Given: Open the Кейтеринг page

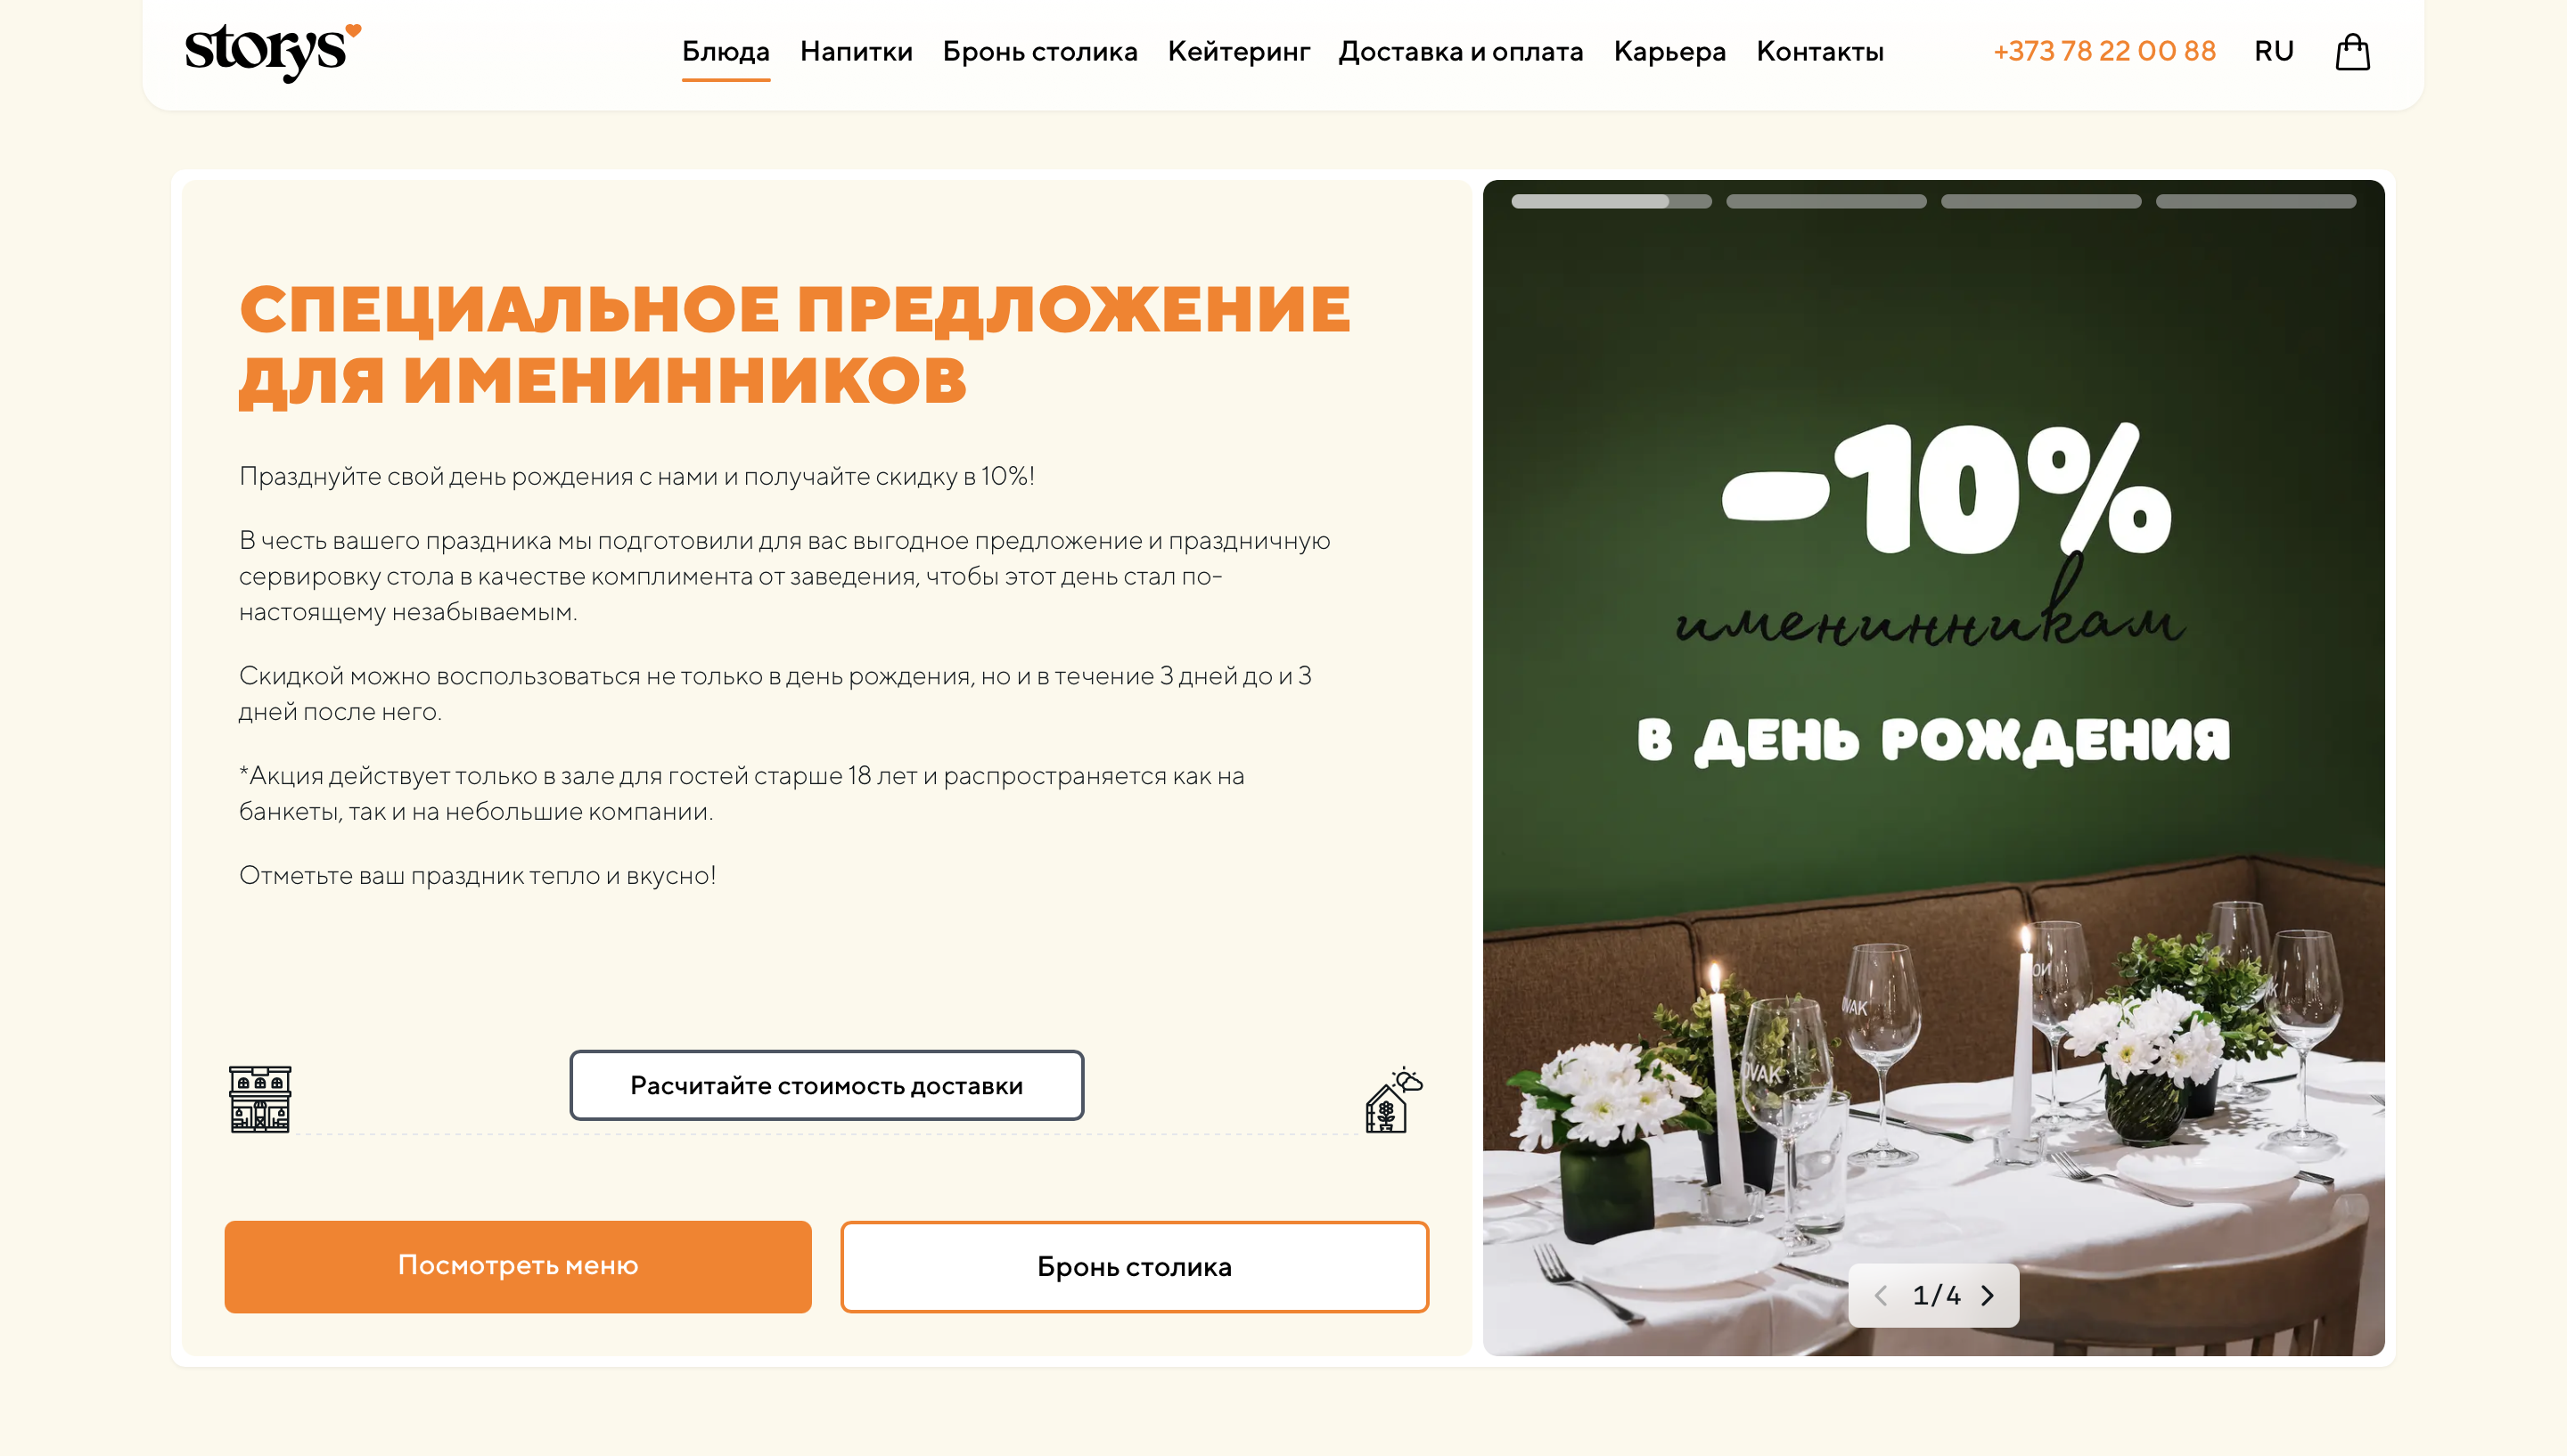Looking at the screenshot, I should click(x=1238, y=51).
